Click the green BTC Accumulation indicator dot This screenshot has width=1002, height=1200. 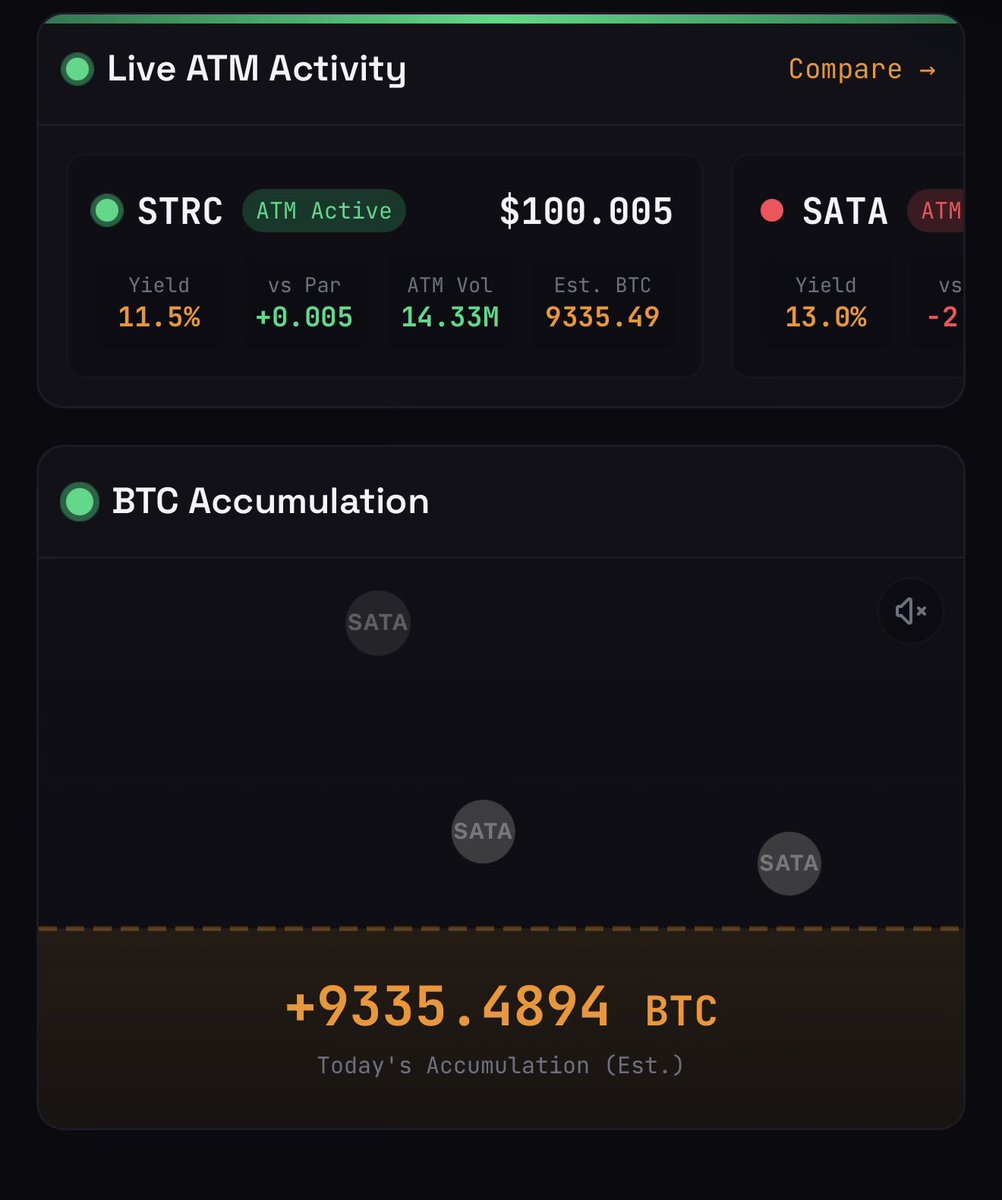coord(79,501)
